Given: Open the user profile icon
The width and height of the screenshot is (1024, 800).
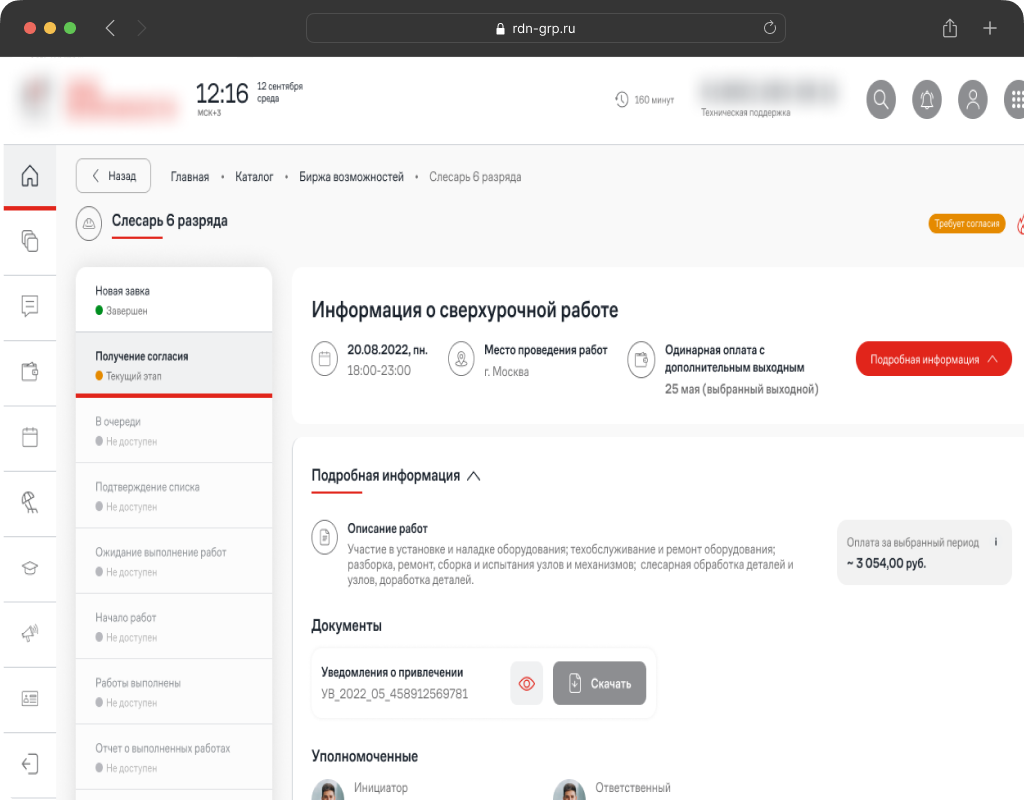Looking at the screenshot, I should click(x=972, y=99).
